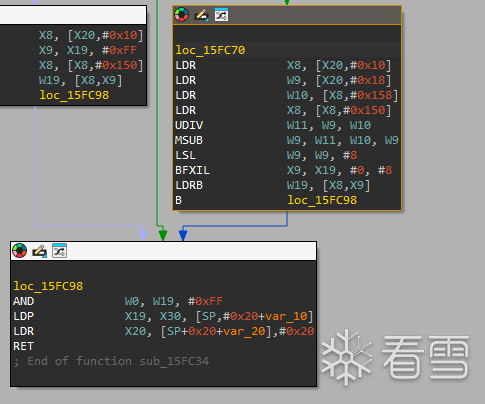Click the var_20 stack variable
This screenshot has width=485, height=404.
(244, 331)
